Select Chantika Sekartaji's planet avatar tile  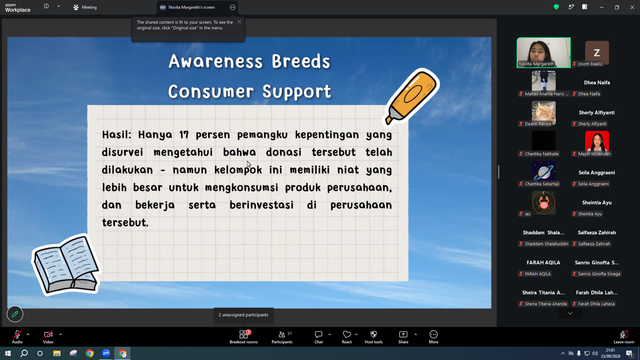pos(544,173)
